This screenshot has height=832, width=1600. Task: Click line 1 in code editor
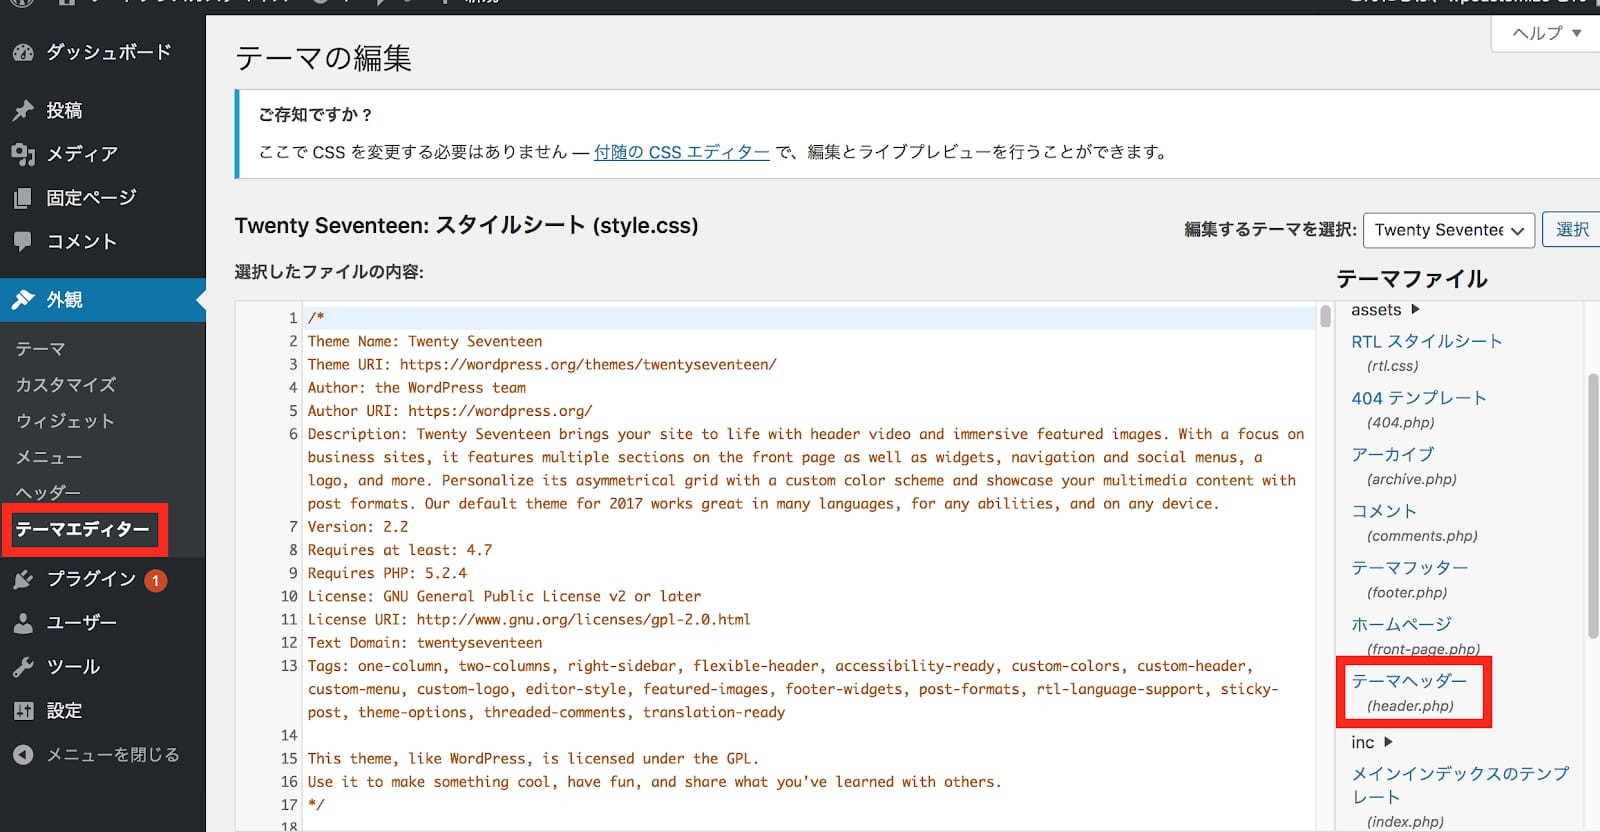point(810,318)
